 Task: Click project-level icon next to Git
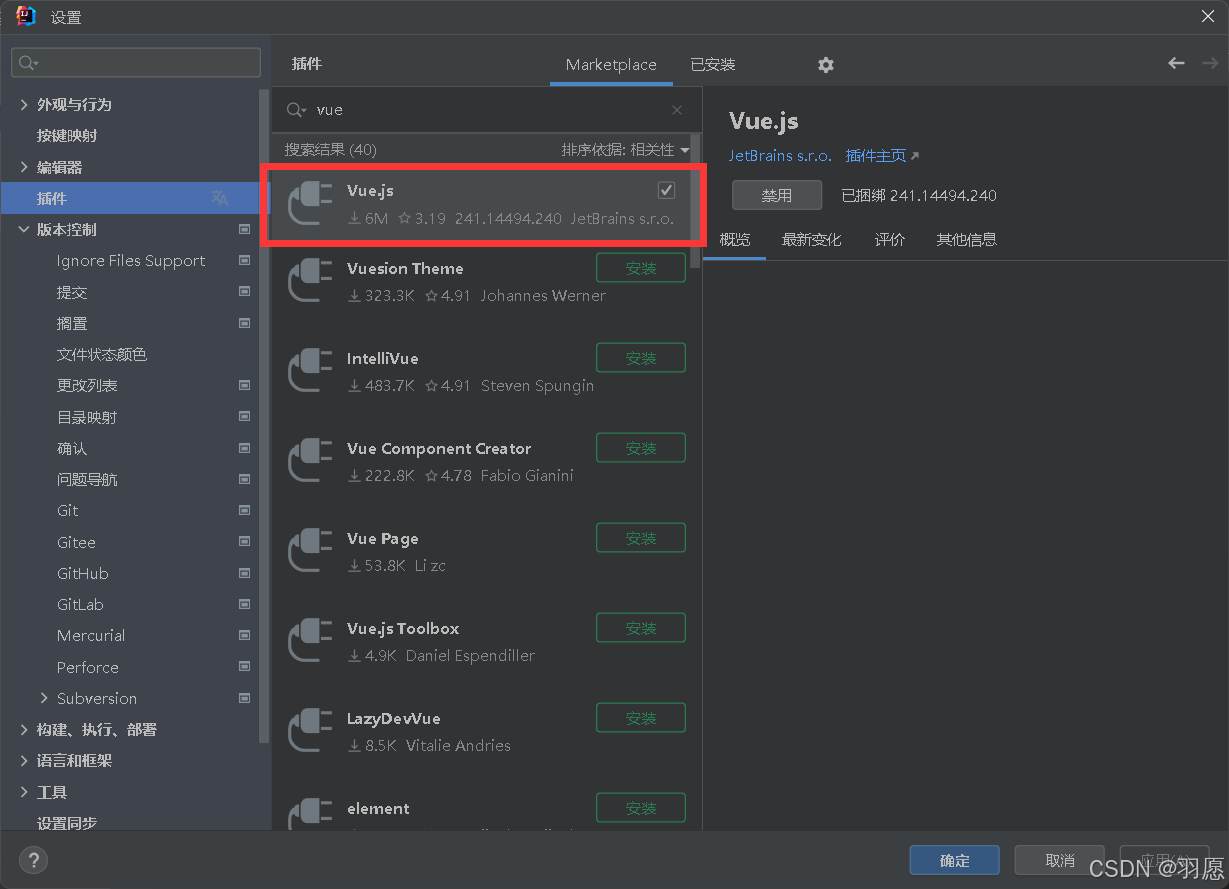click(x=244, y=510)
